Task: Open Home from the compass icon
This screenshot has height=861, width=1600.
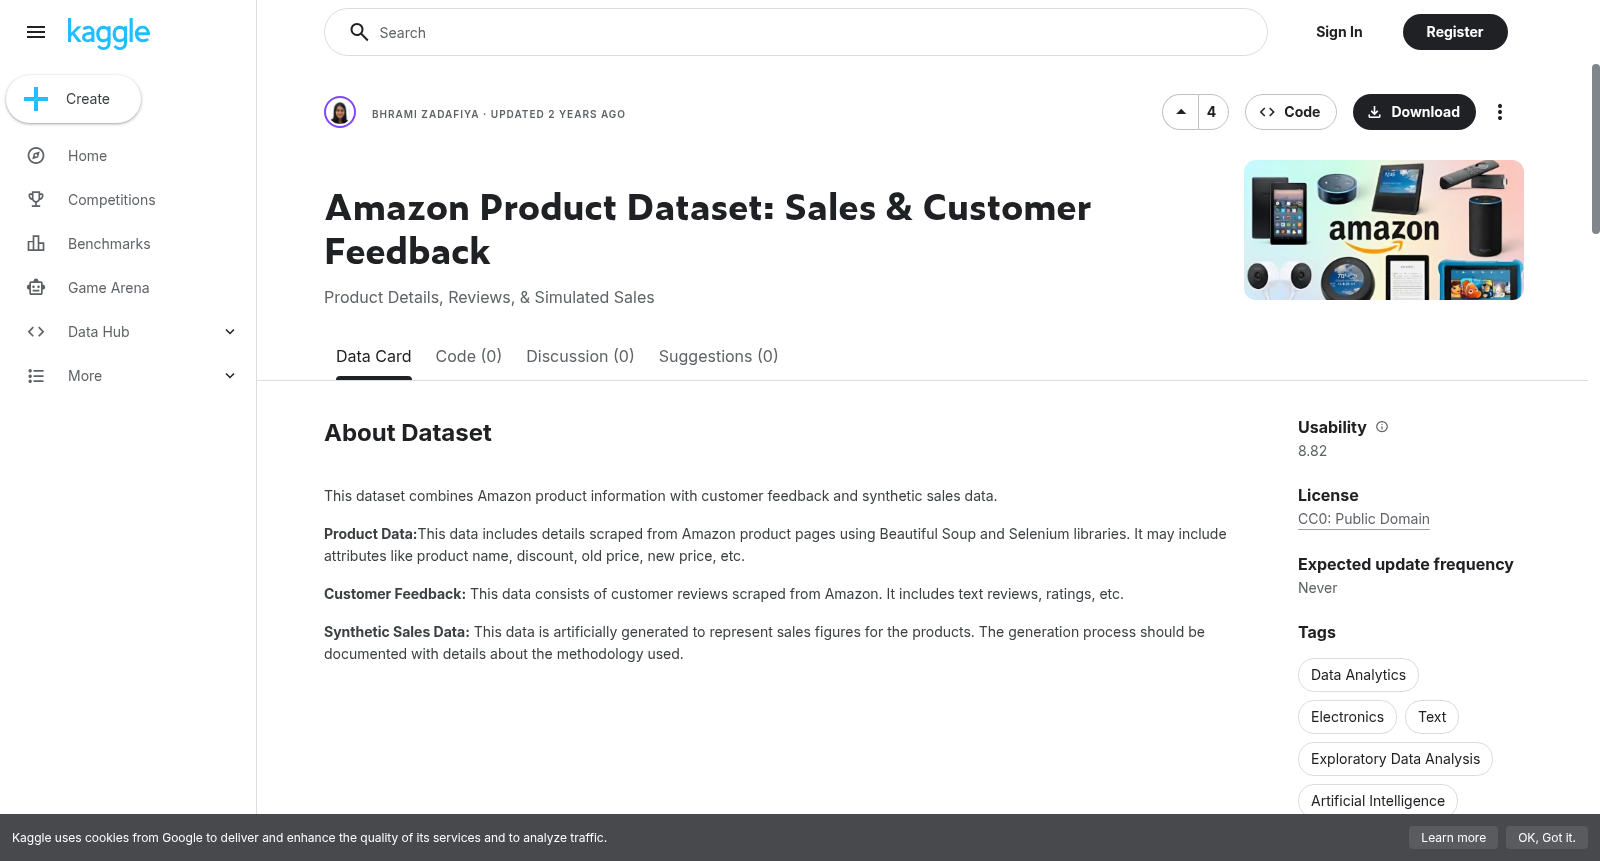Action: 36,156
